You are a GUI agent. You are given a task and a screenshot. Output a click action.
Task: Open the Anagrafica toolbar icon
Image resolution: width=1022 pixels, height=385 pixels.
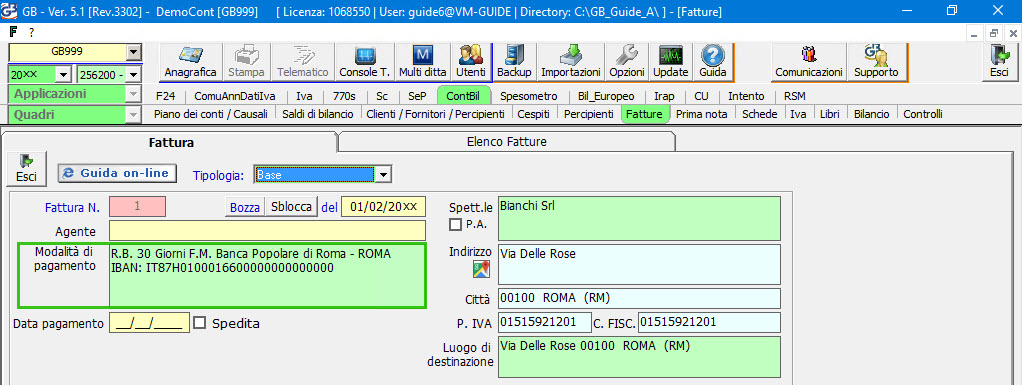pyautogui.click(x=190, y=63)
